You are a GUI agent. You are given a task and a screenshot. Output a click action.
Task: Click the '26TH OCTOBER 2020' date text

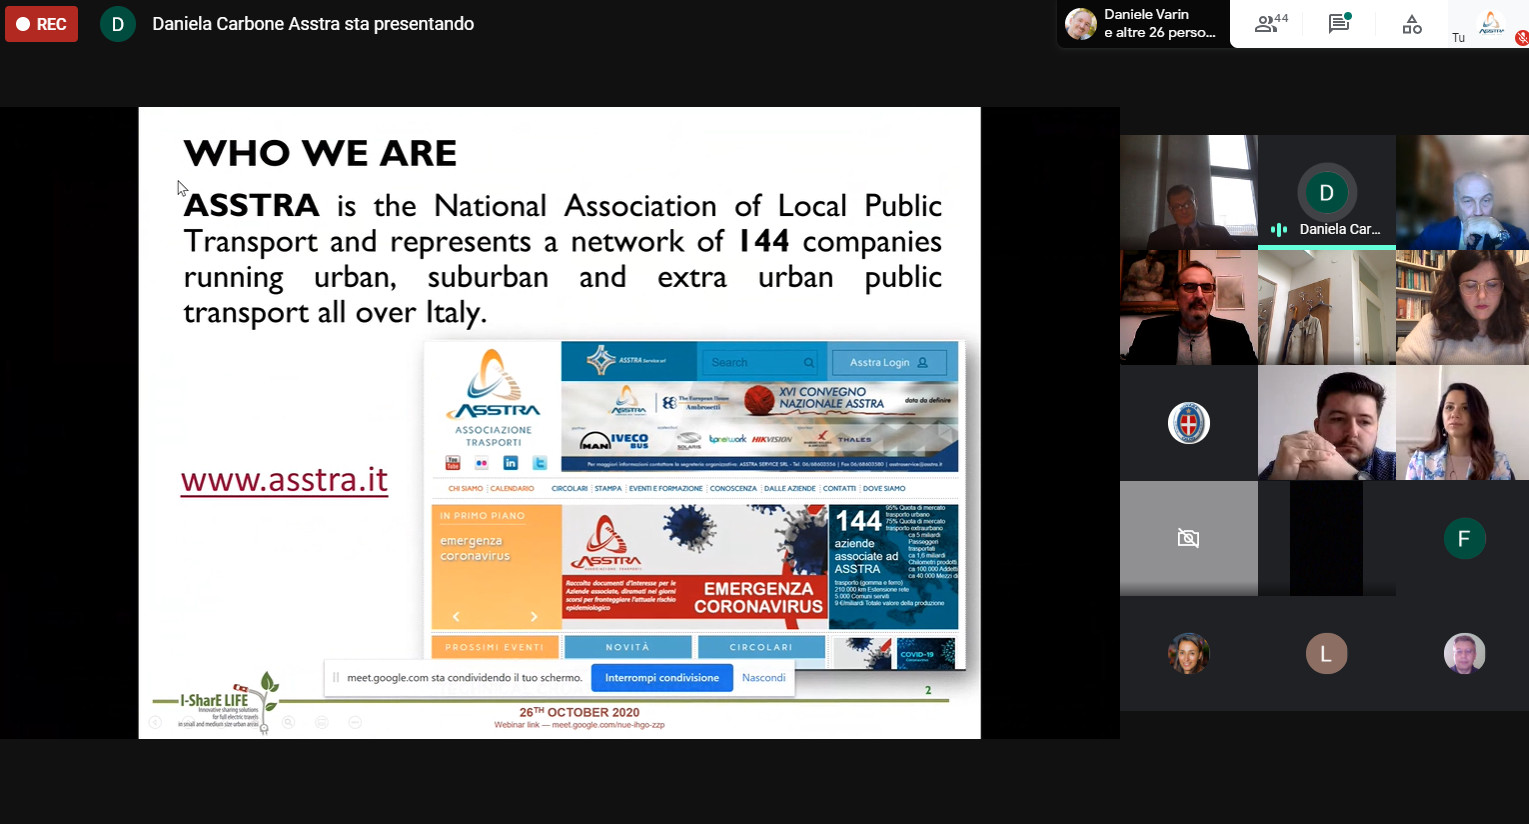(x=579, y=712)
